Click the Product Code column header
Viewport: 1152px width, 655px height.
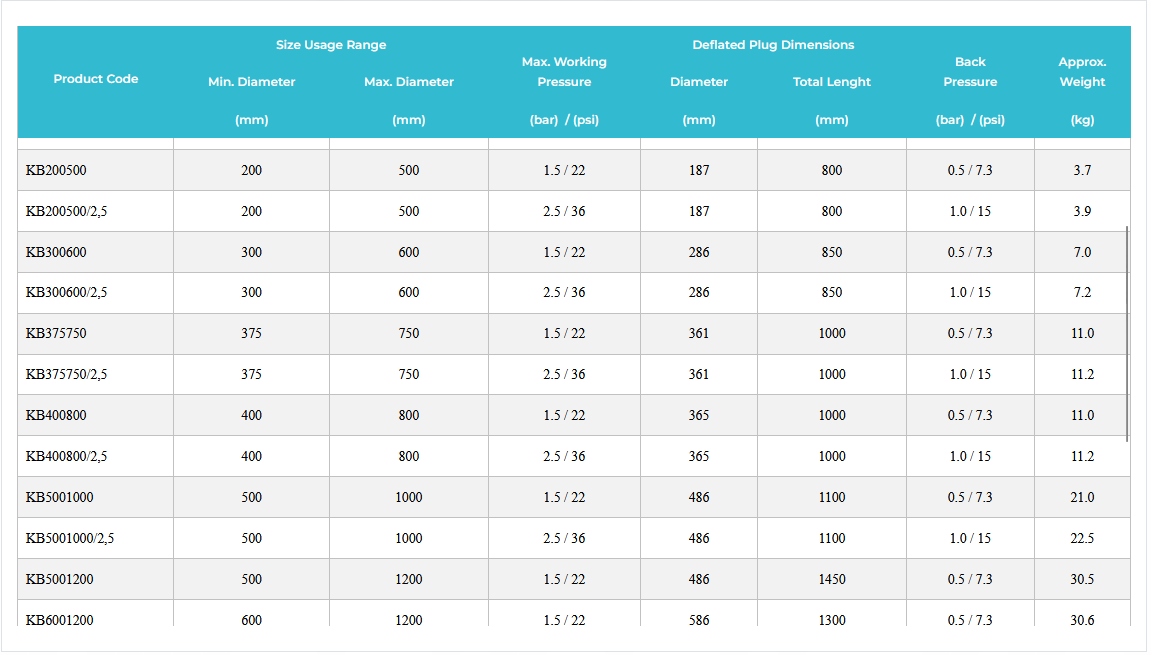point(96,79)
